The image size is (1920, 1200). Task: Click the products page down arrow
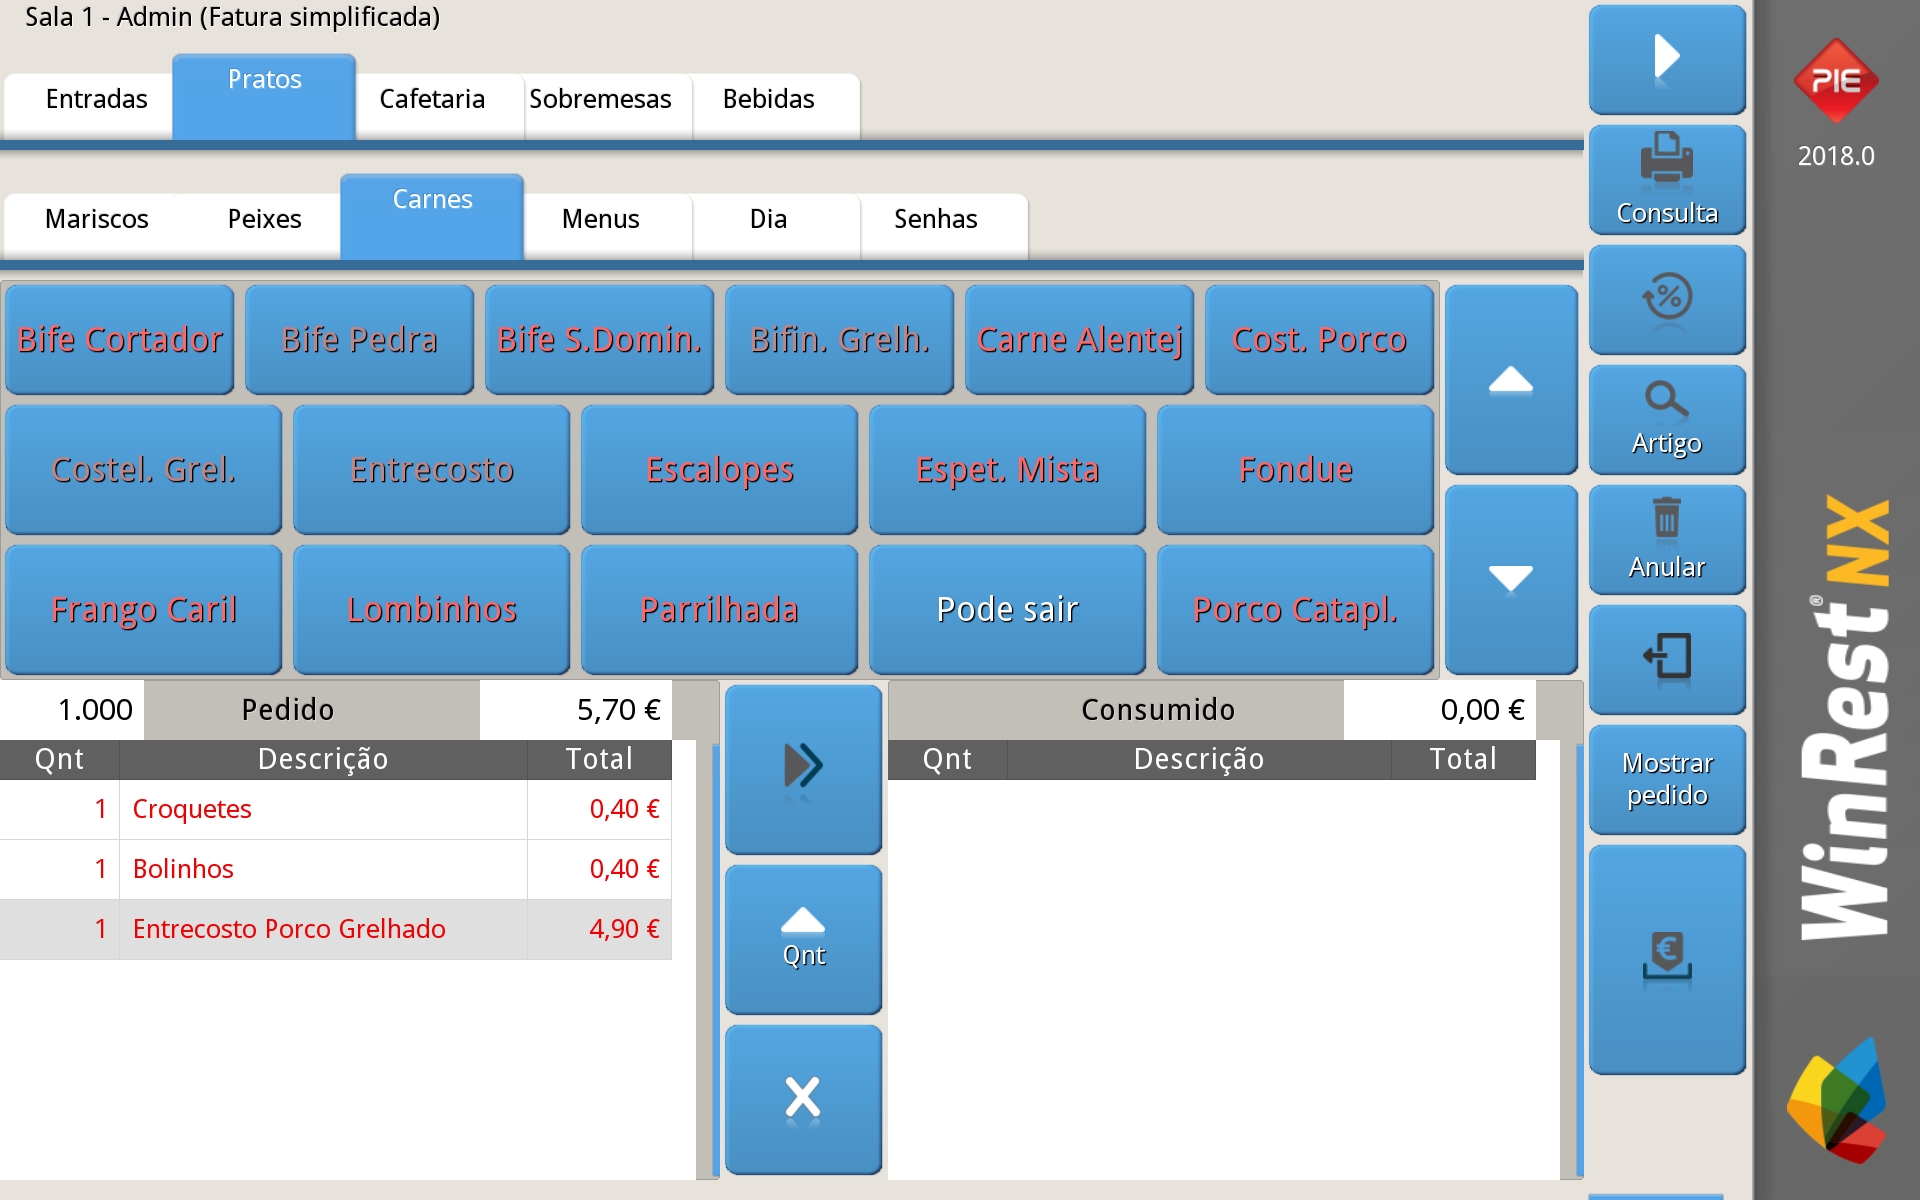(1511, 579)
